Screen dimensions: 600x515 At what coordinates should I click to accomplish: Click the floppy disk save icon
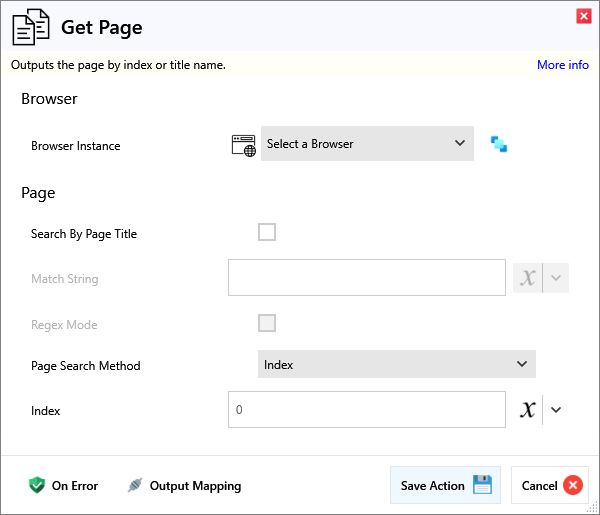pos(482,485)
